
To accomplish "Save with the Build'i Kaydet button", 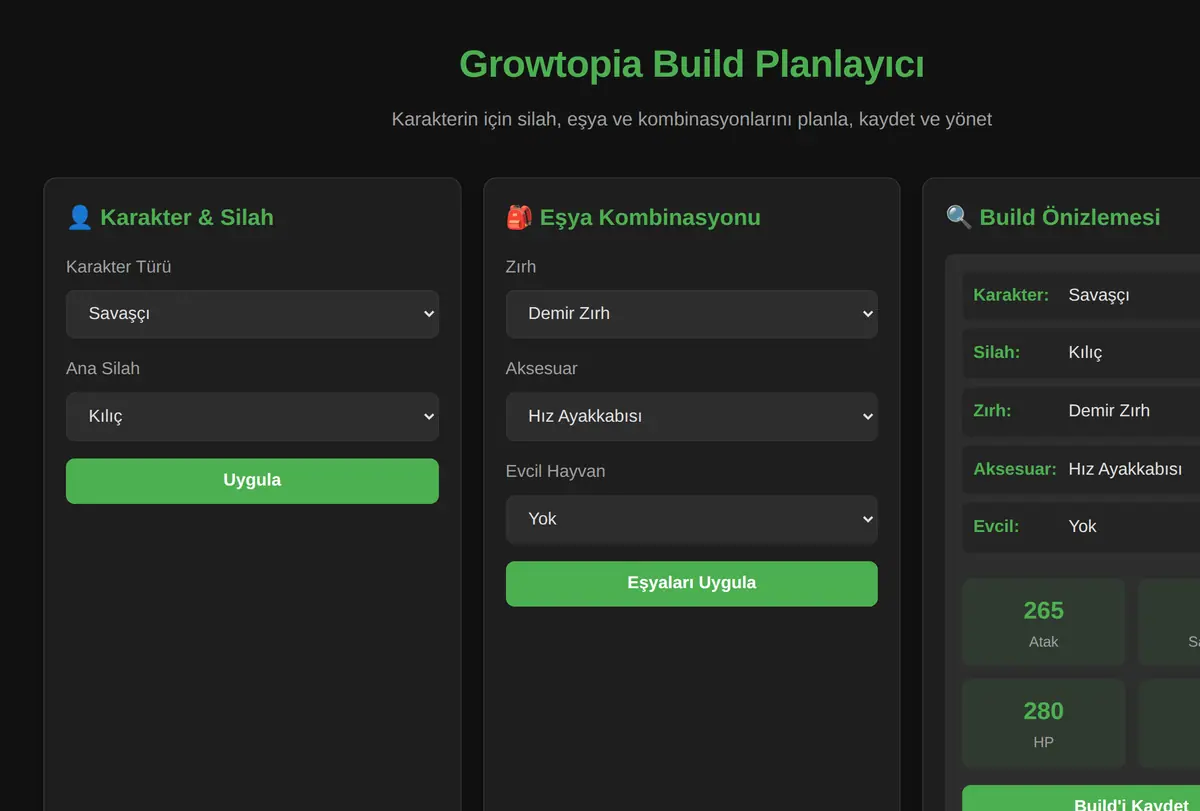I will [x=1081, y=799].
